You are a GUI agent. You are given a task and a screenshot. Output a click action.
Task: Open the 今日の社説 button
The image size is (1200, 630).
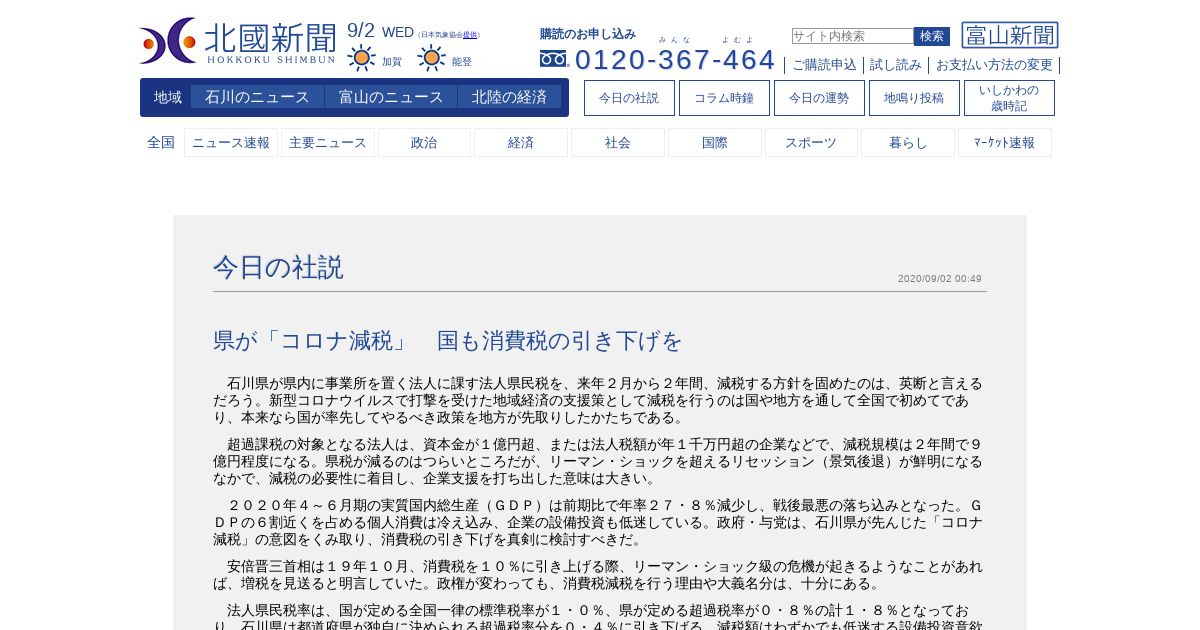[x=629, y=98]
